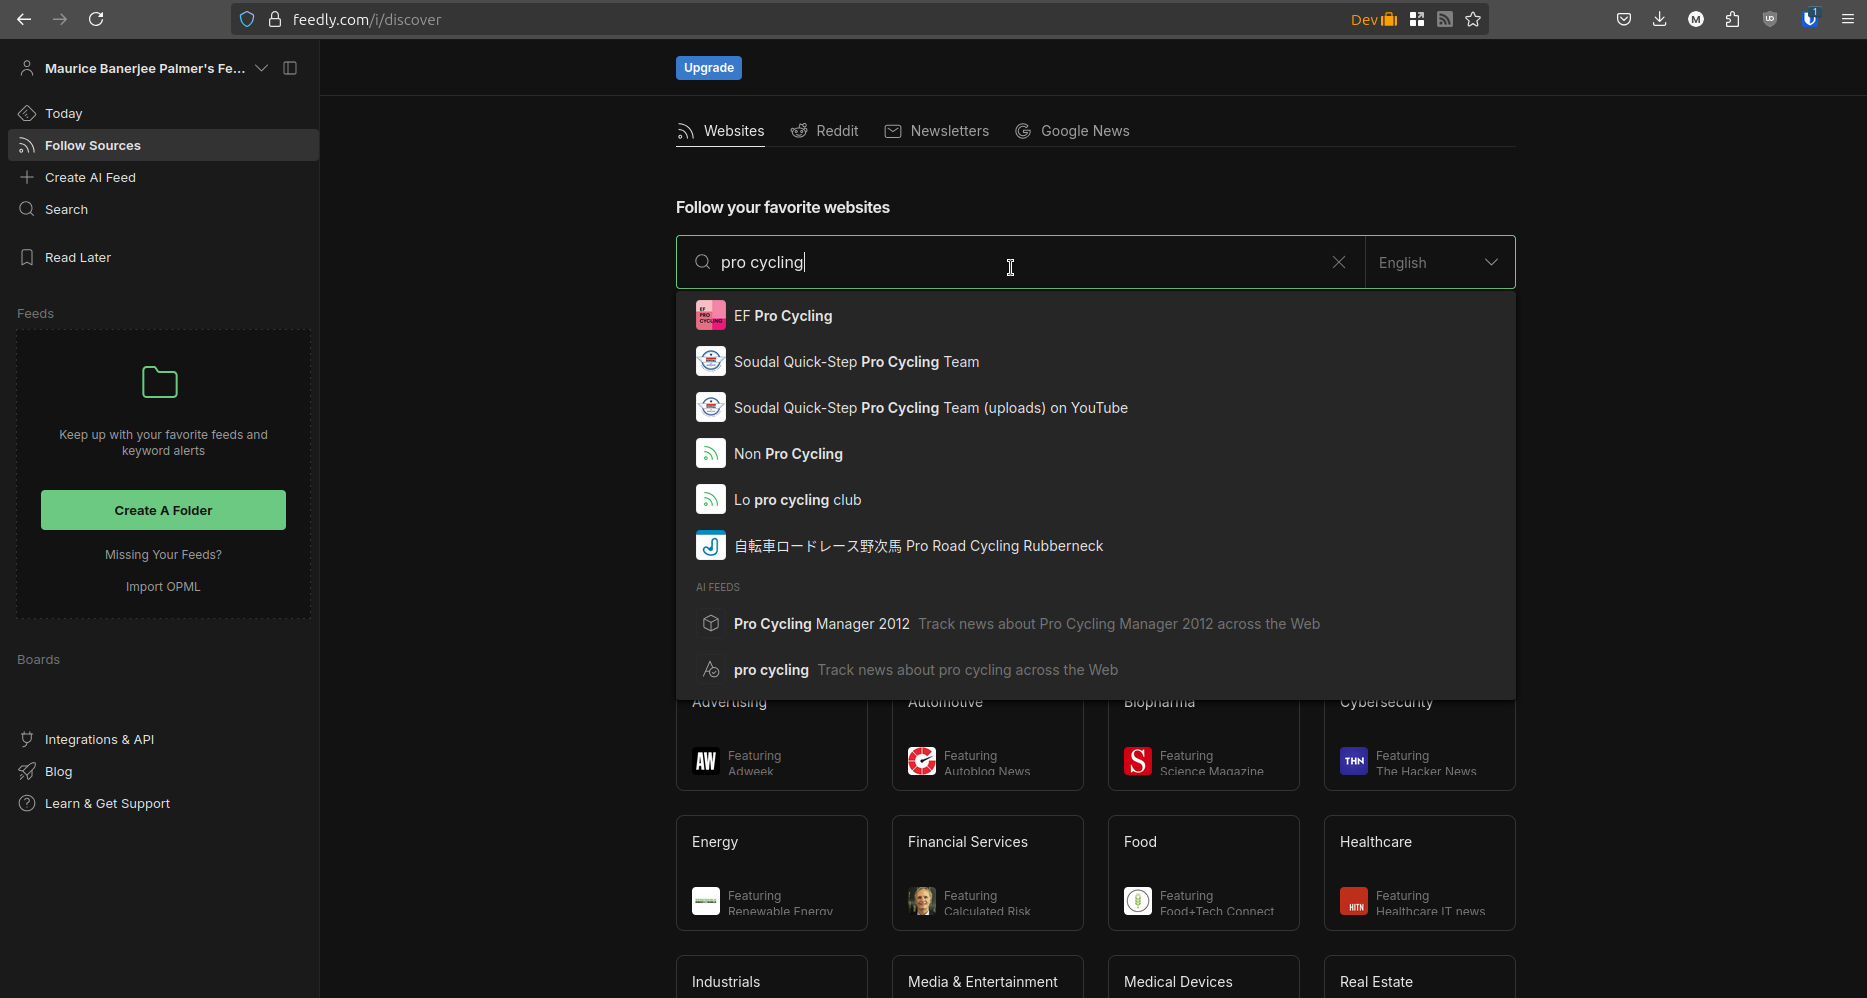Select EF Pro Cycling suggestion
Viewport: 1867px width, 998px height.
tap(783, 316)
